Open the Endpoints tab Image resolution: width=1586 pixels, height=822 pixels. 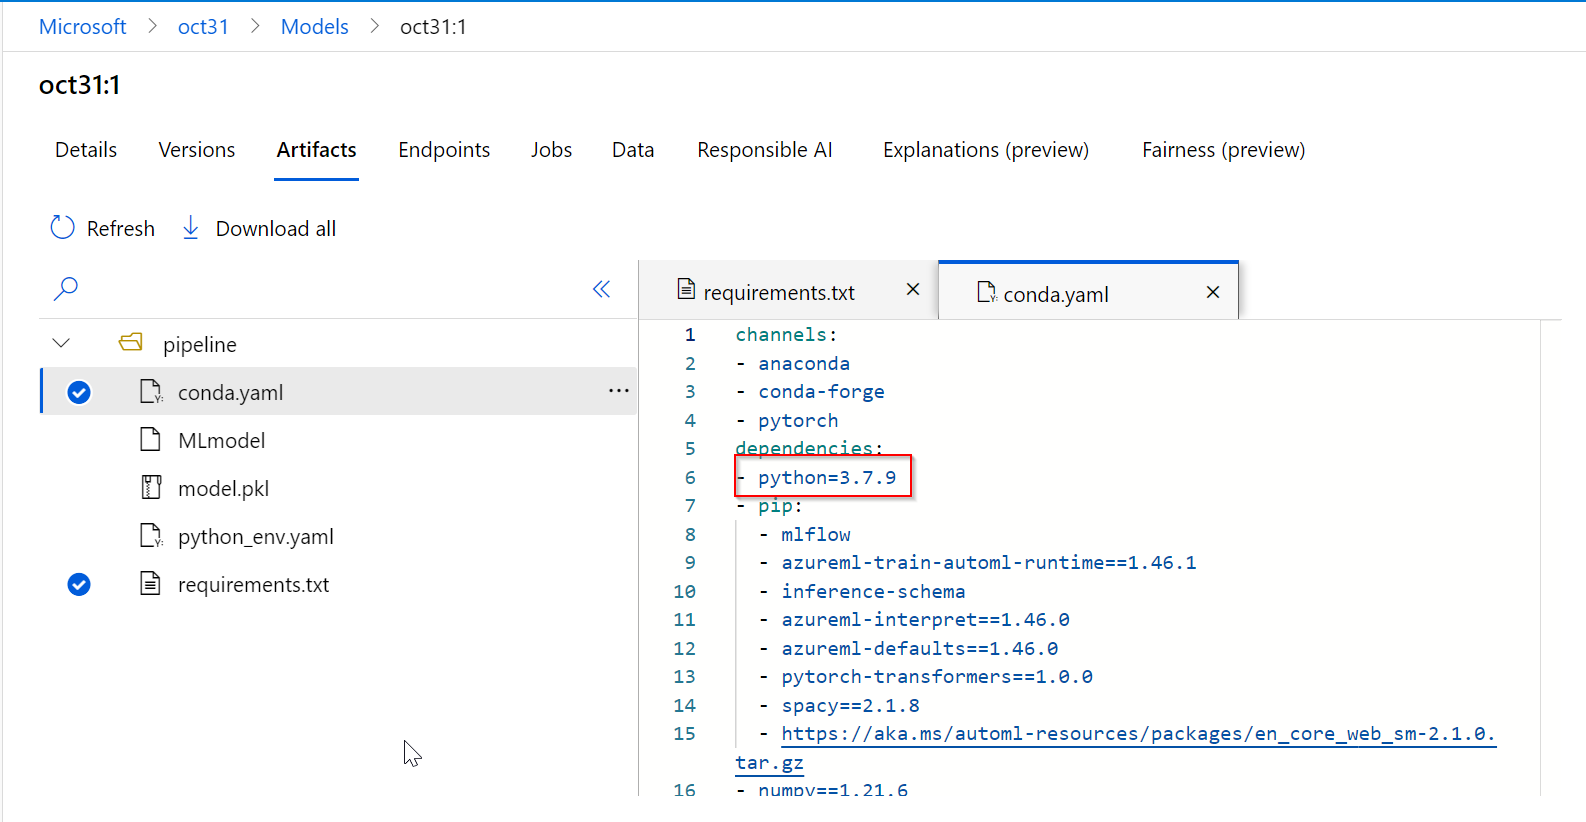444,150
